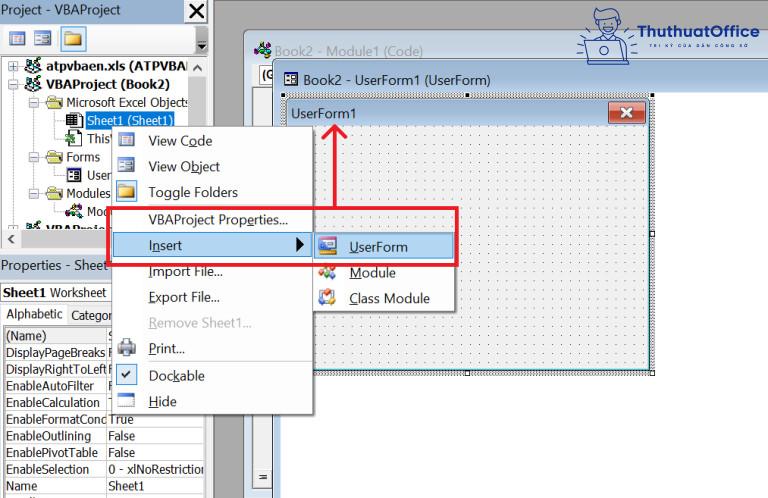Collapse the Microsoft Excel Objects folder
Viewport: 768px width, 498px height.
33,103
